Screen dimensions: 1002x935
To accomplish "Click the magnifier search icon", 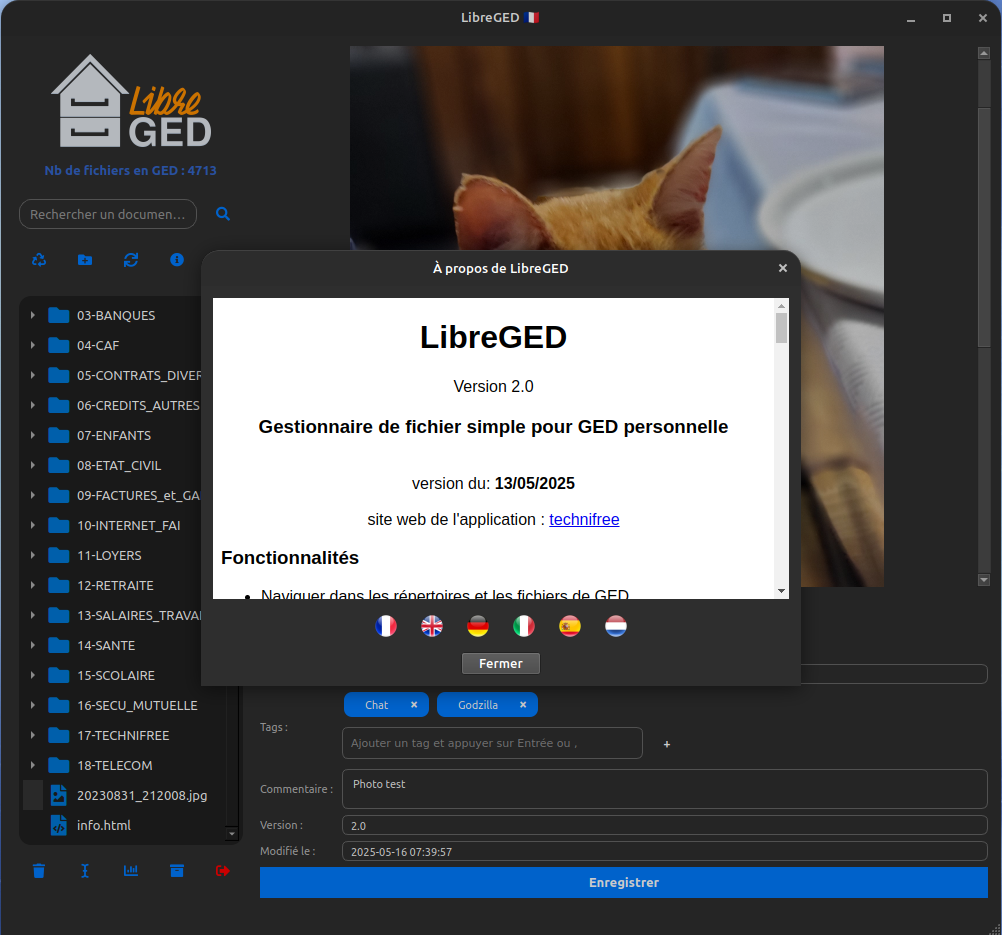I will click(223, 214).
